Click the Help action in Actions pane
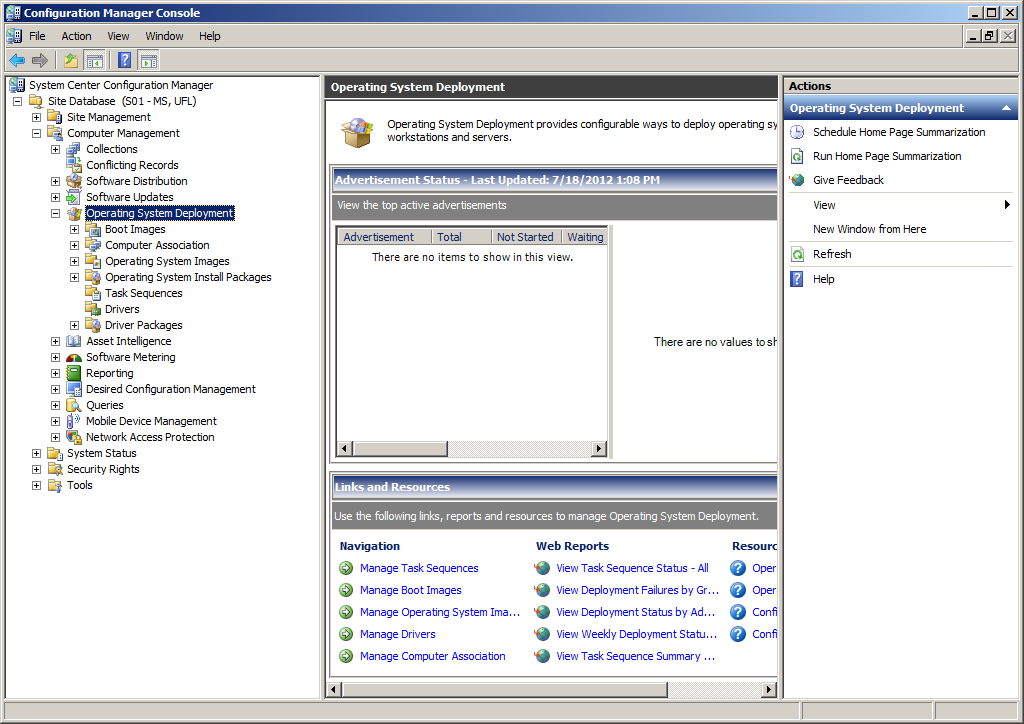 pos(824,279)
